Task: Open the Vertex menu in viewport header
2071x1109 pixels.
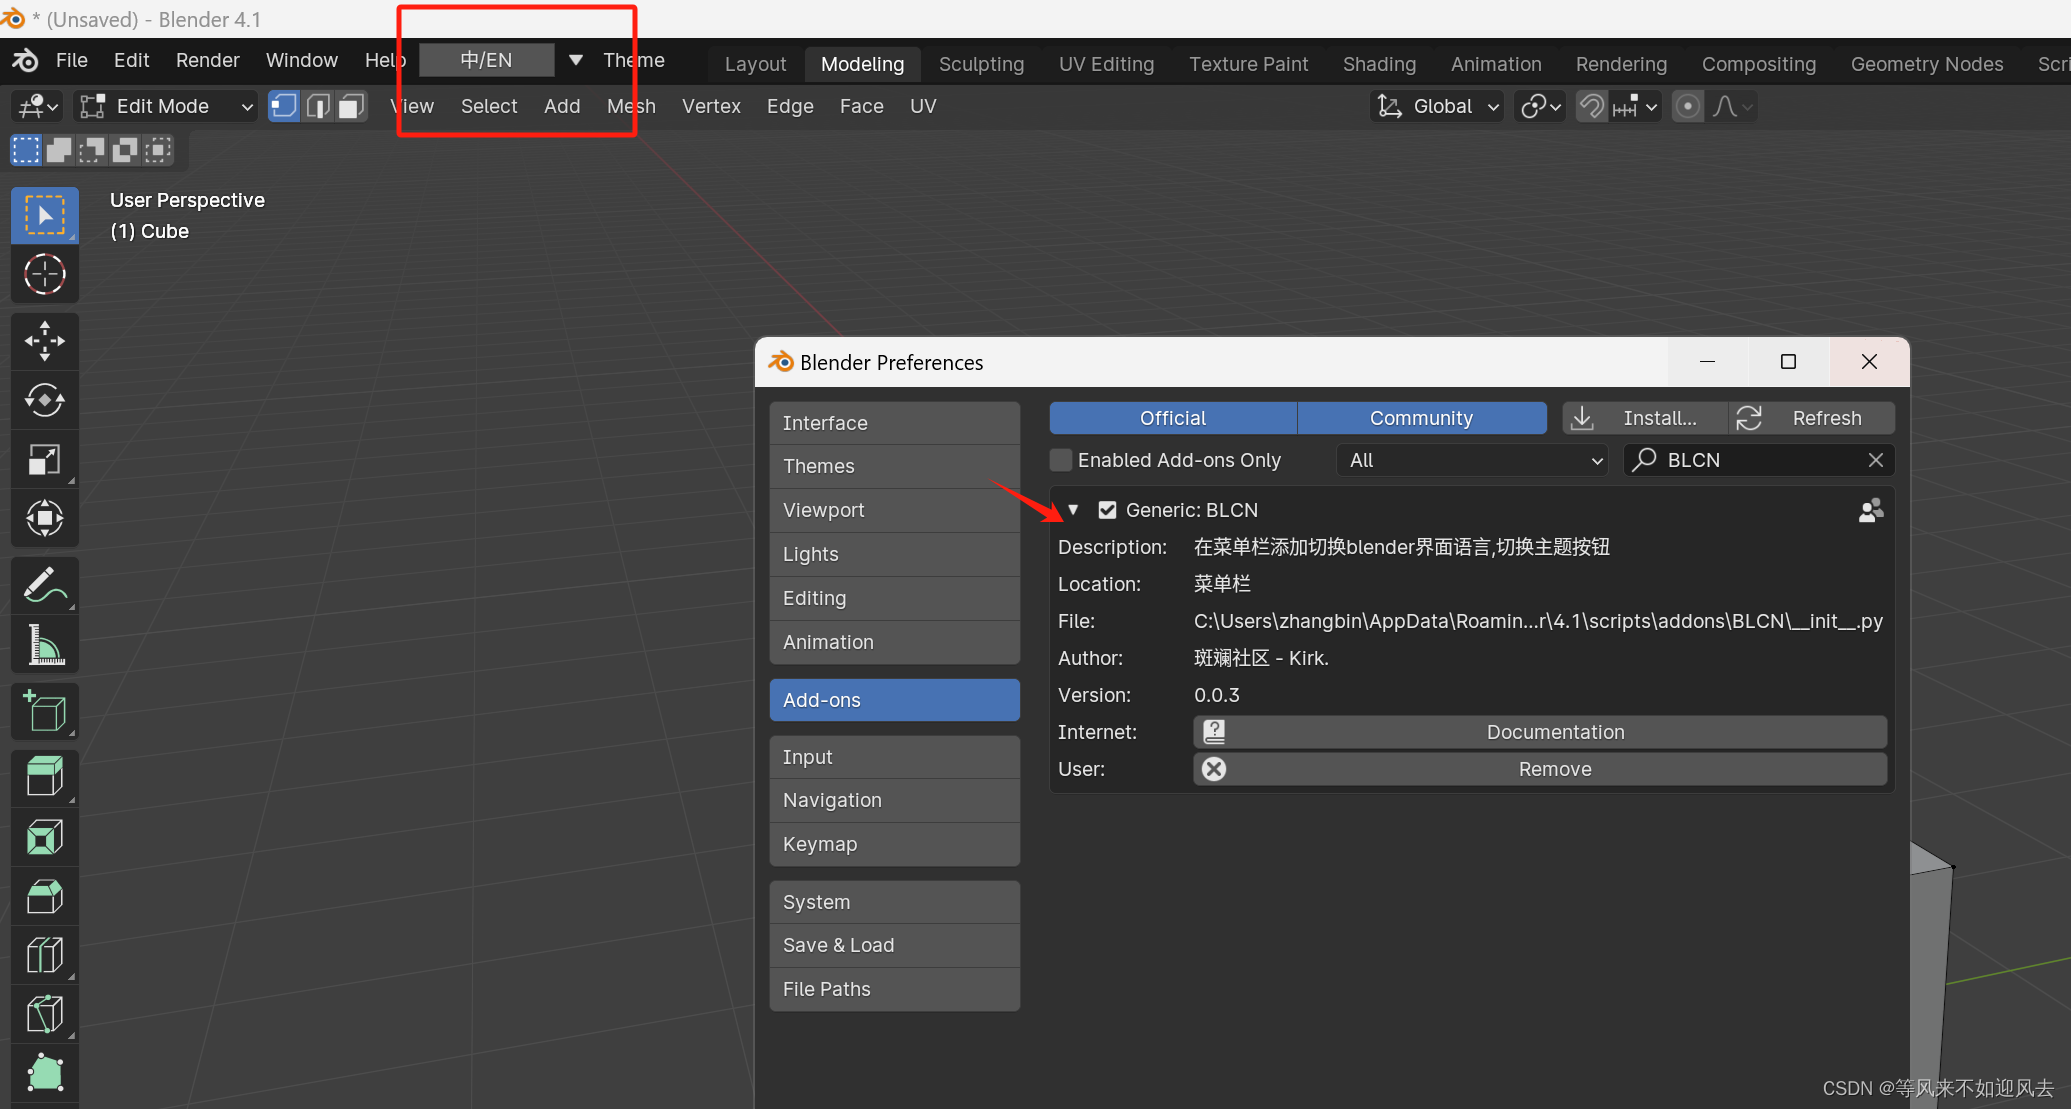Action: [x=711, y=106]
